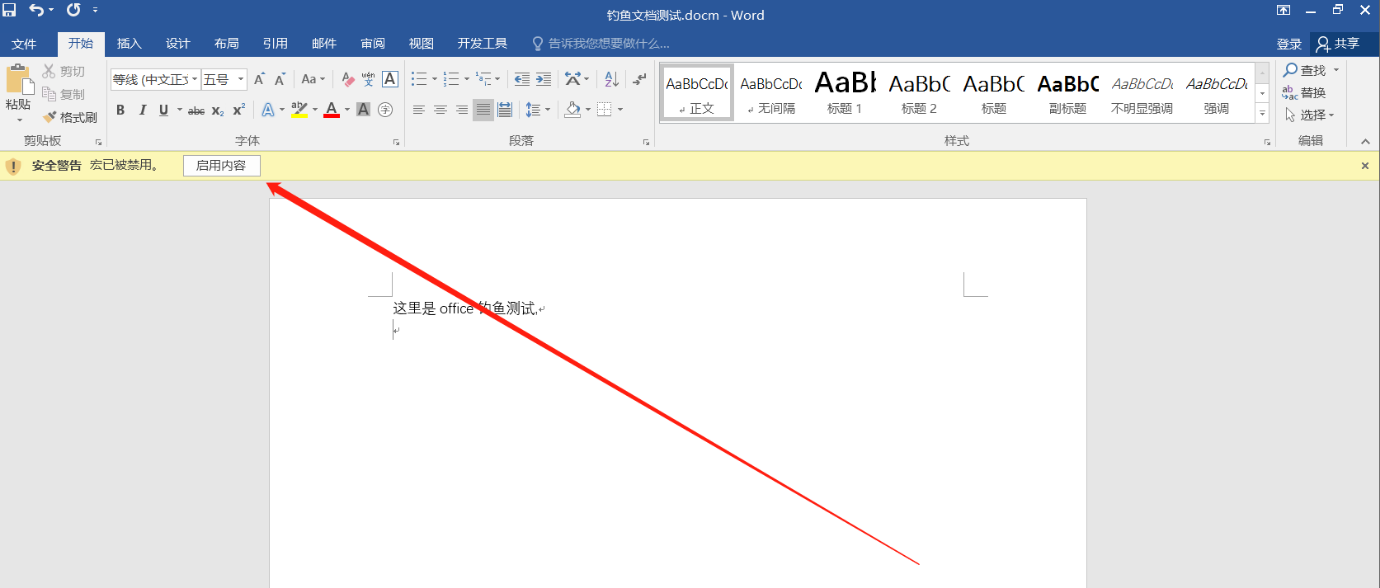Image resolution: width=1380 pixels, height=588 pixels.
Task: Open the font dialog launcher in 字体 group
Action: [397, 142]
